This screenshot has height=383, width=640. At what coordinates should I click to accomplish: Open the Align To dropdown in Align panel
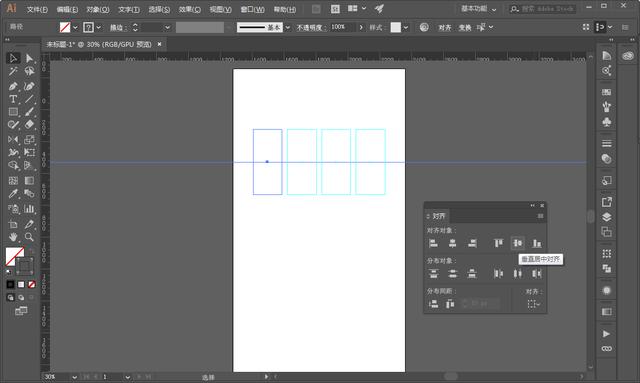coord(533,304)
